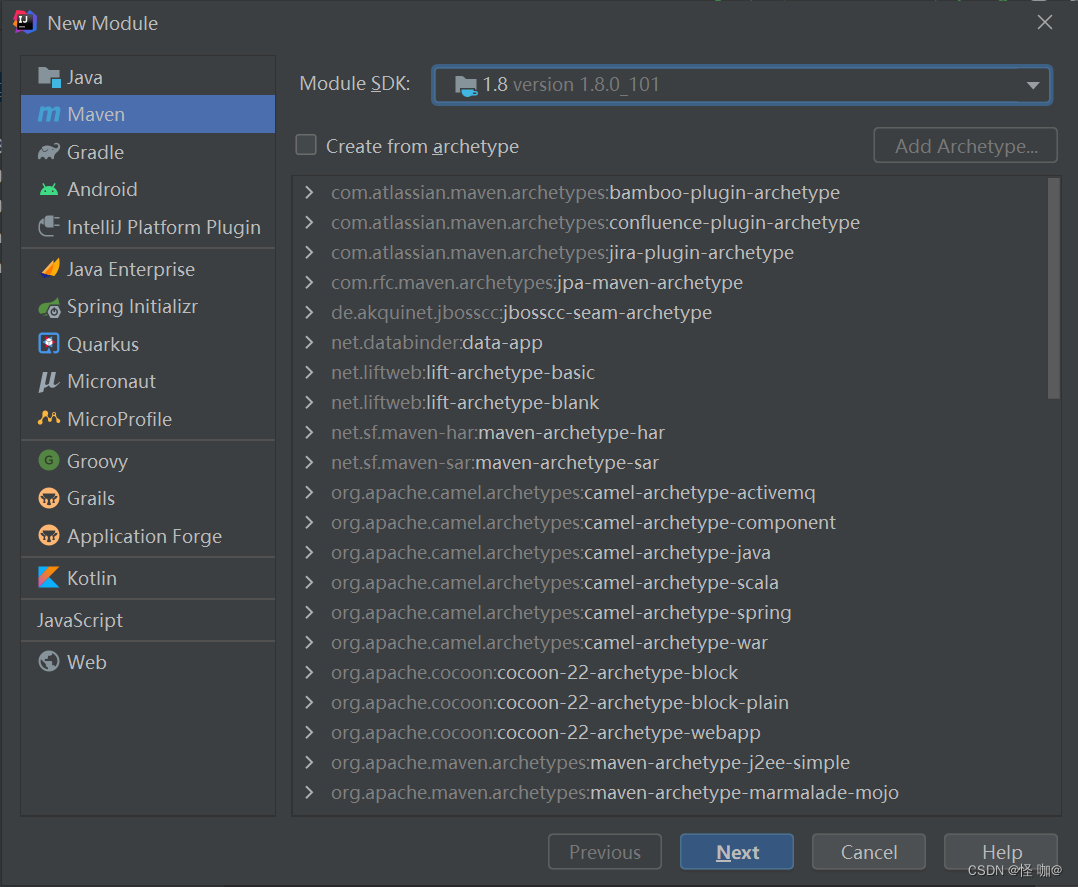The width and height of the screenshot is (1078, 887).
Task: Select maven-archetype-marmalade-mojo row
Action: [676, 792]
